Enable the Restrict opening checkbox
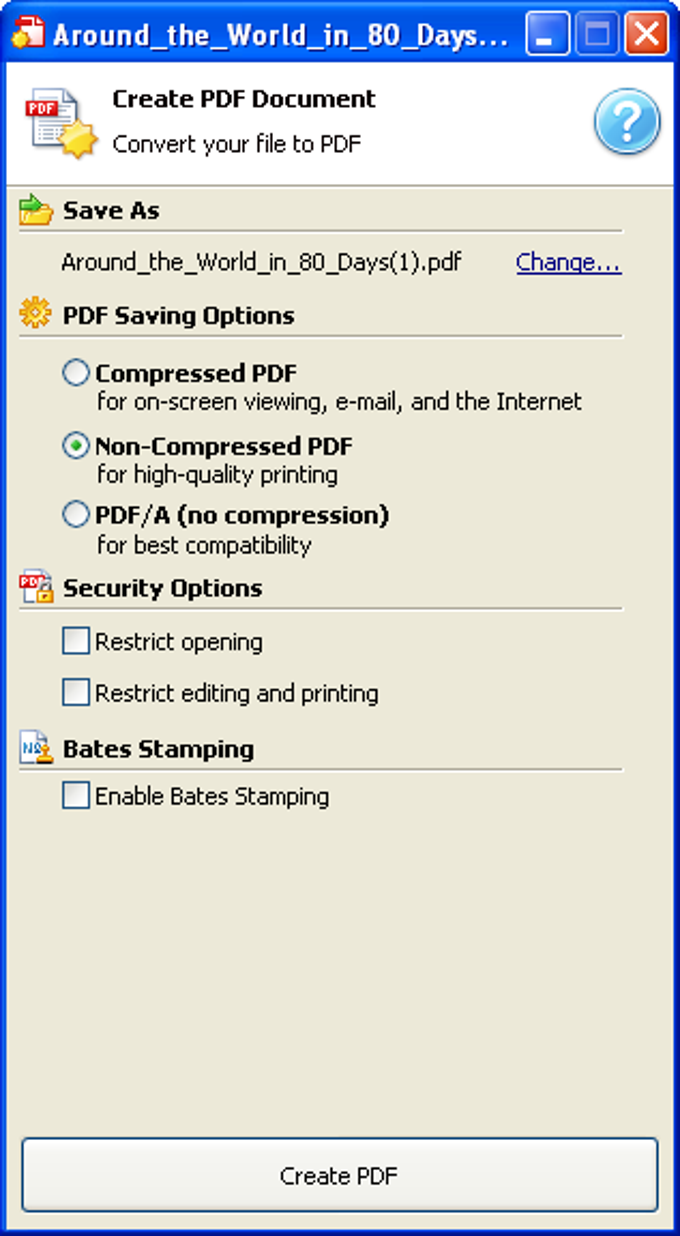680x1236 pixels. pos(74,640)
